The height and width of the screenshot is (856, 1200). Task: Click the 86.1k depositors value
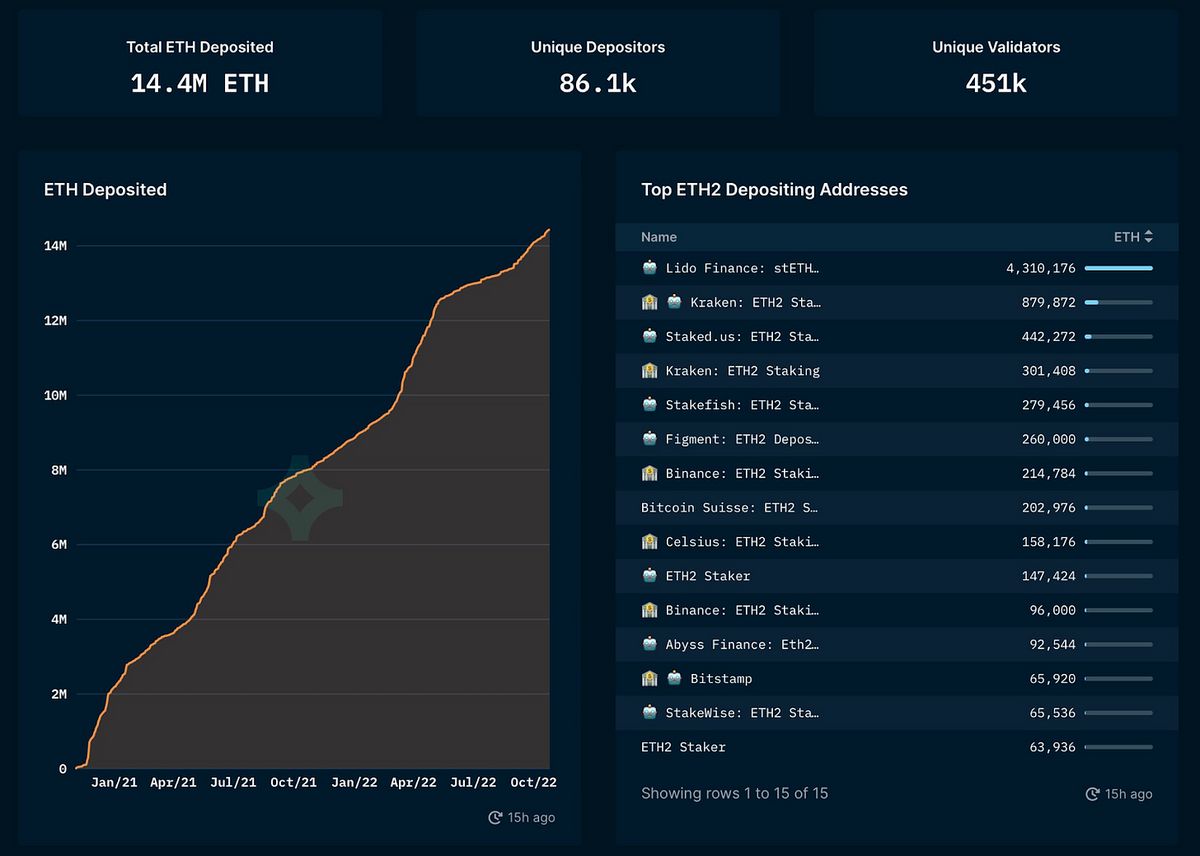click(598, 83)
